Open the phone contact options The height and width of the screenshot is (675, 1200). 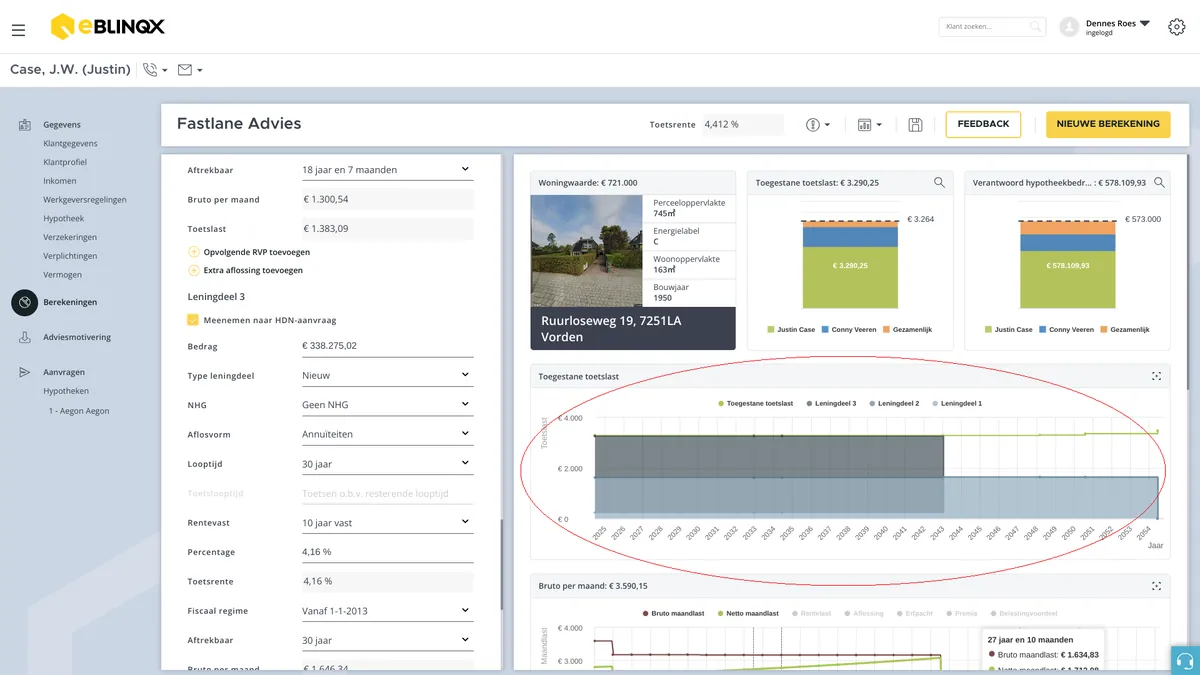click(x=155, y=70)
